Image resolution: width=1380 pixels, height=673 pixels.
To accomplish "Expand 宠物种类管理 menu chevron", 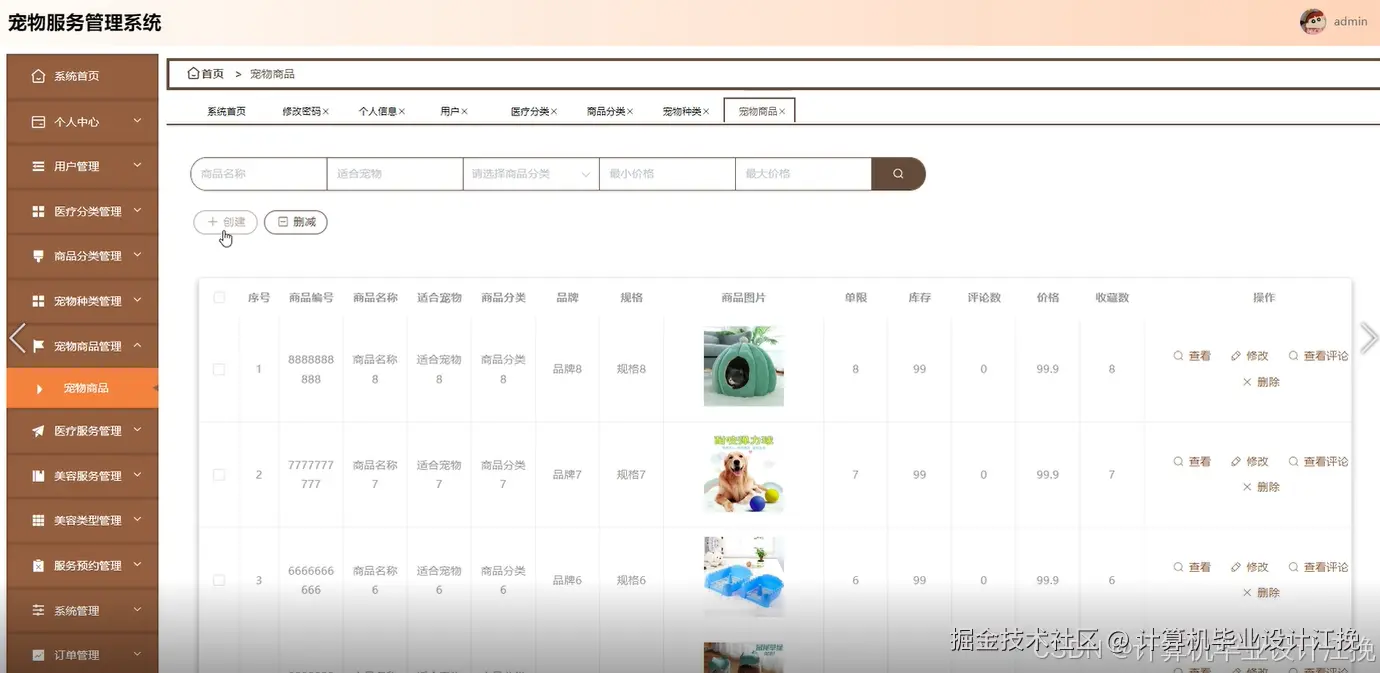I will (x=137, y=301).
